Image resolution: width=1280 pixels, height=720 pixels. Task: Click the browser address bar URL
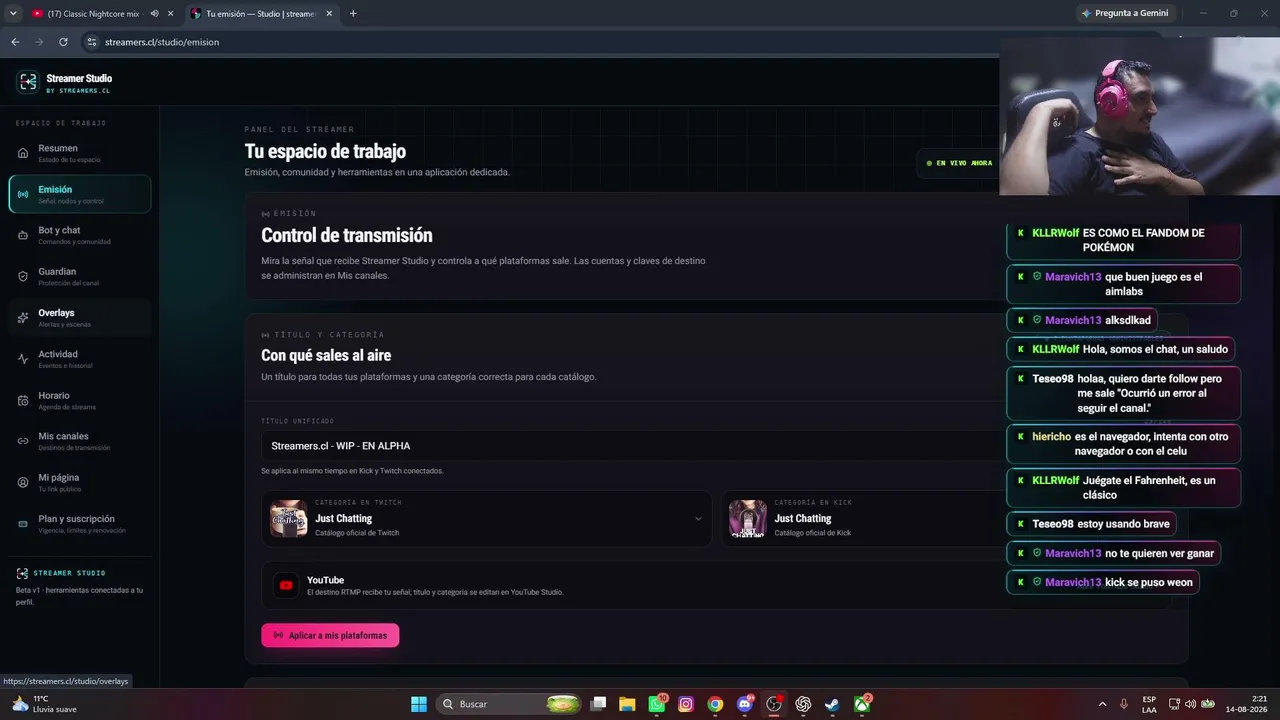[162, 42]
